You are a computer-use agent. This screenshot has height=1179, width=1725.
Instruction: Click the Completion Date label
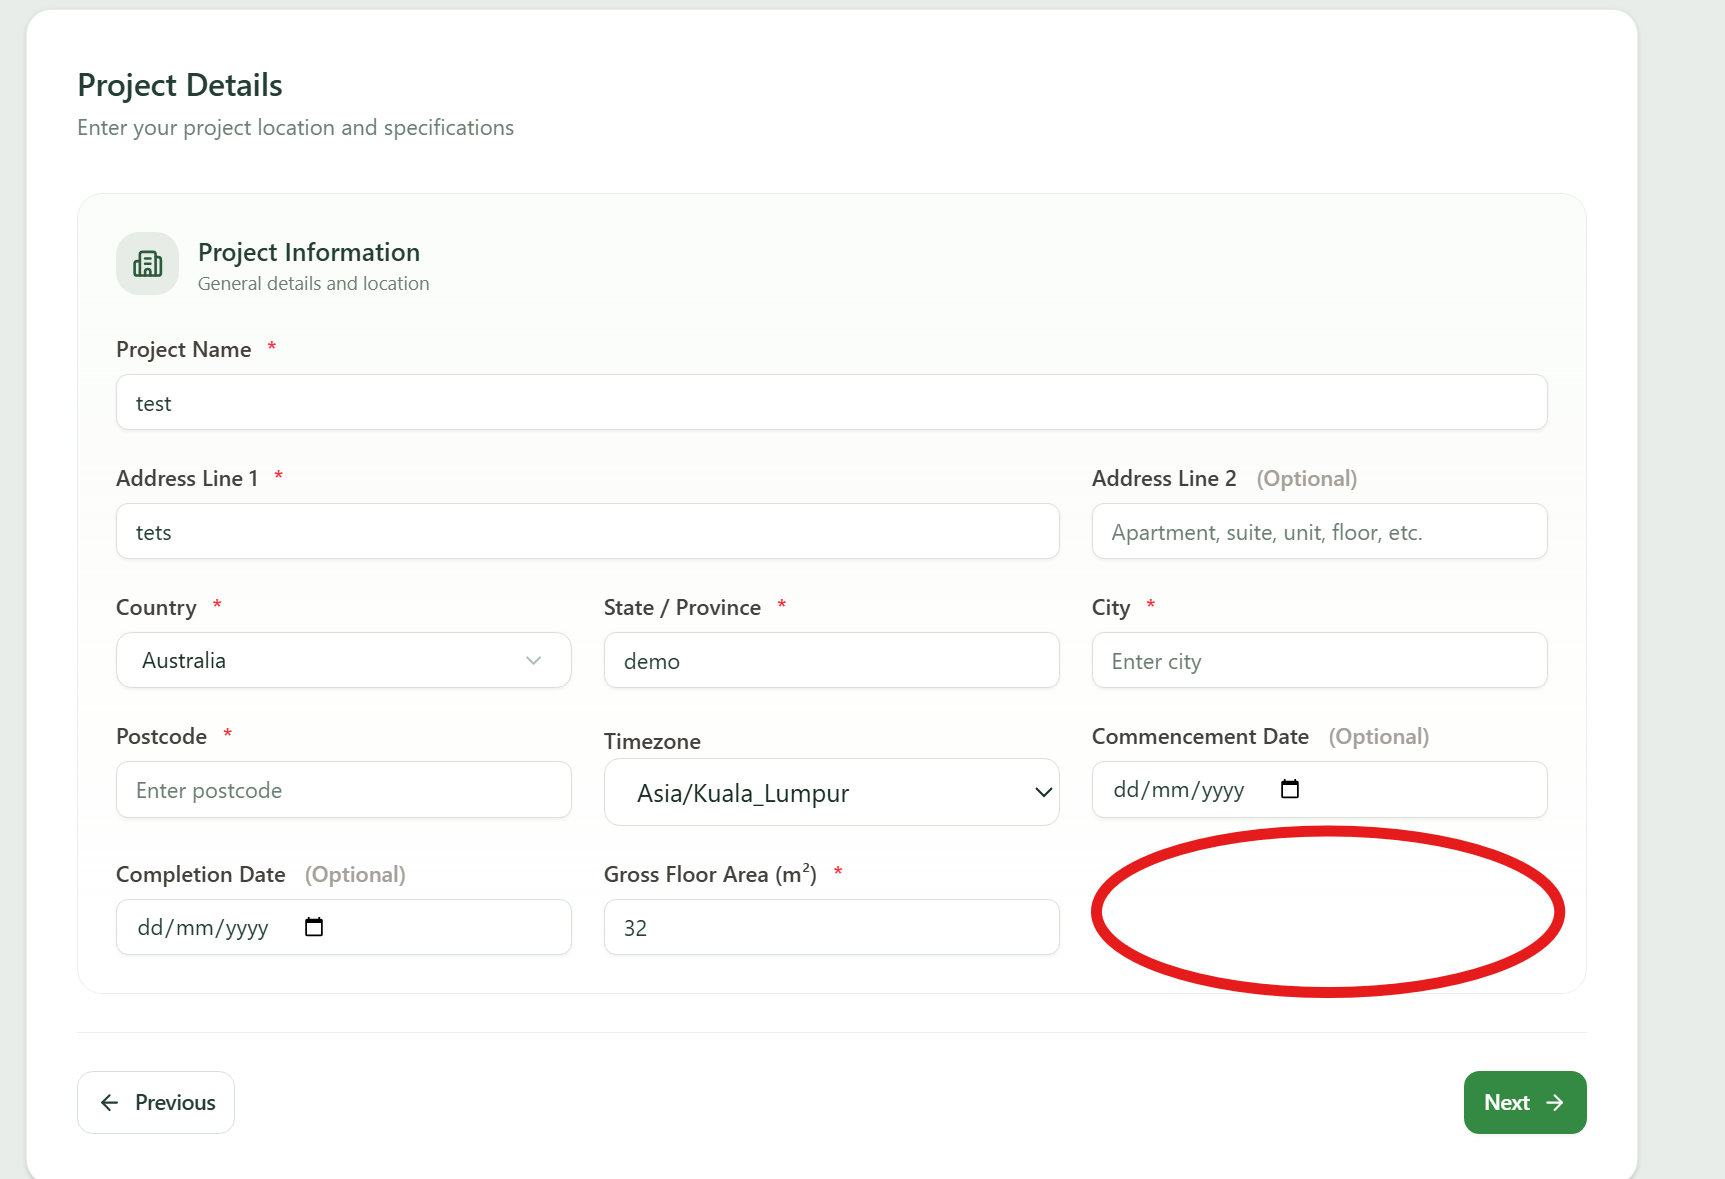(201, 875)
